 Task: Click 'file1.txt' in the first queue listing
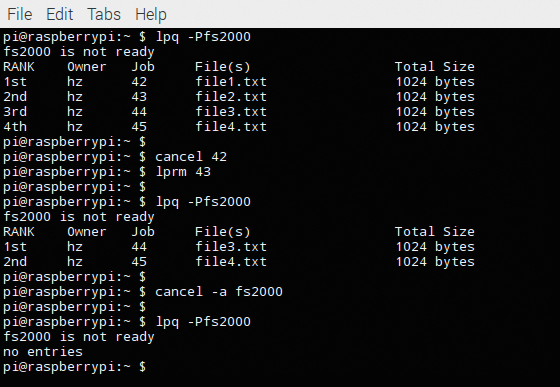point(231,82)
